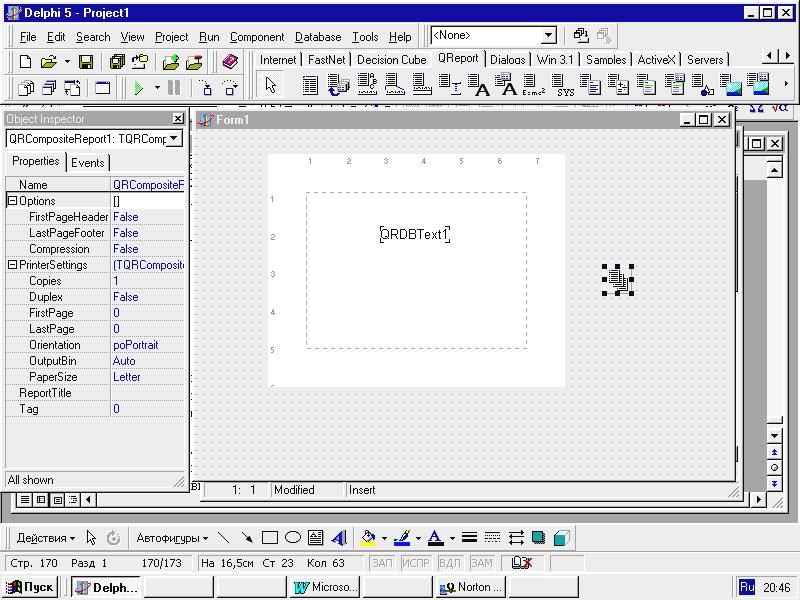This screenshot has width=800, height=600.
Task: Toggle the ЗАП indicator in Word status bar
Action: tap(382, 563)
